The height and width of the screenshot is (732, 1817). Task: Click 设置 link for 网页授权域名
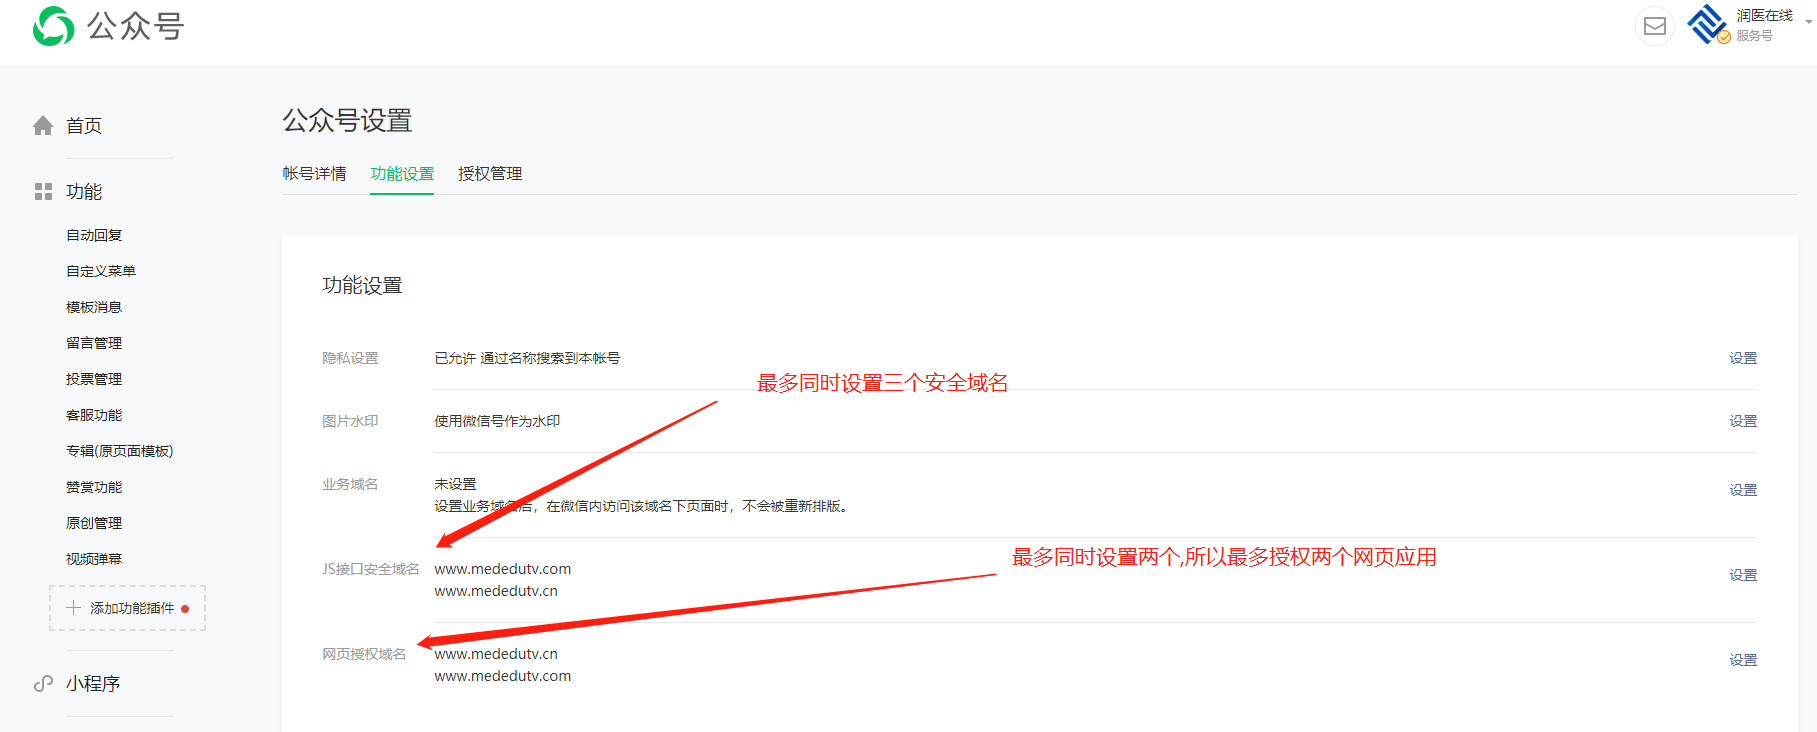point(1743,660)
